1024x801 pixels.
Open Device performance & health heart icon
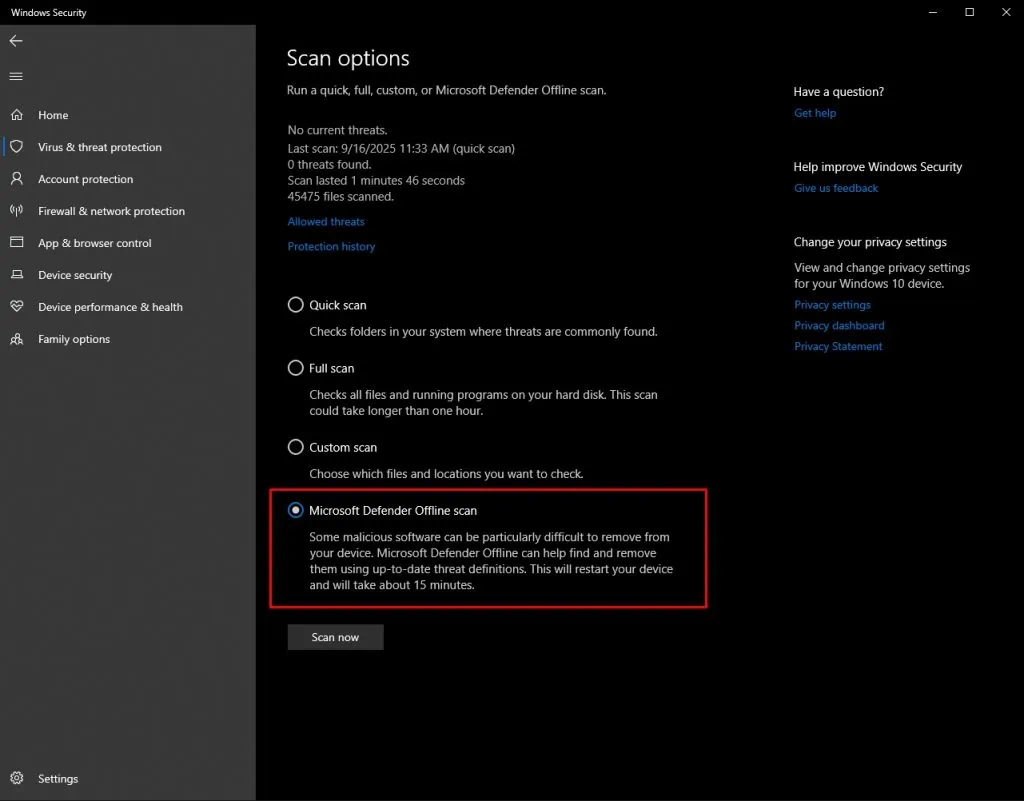[16, 307]
